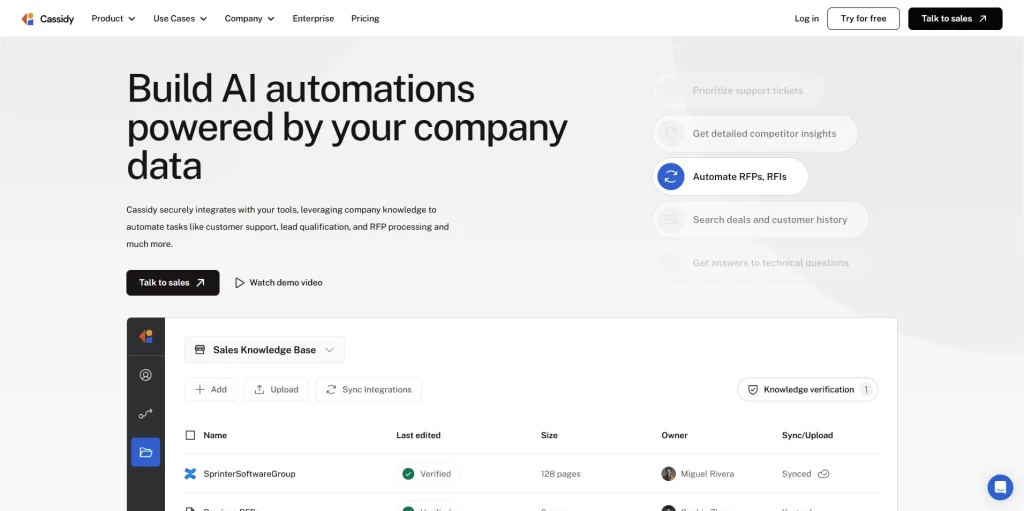Image resolution: width=1024 pixels, height=511 pixels.
Task: Play the Watch demo video link
Action: tap(279, 282)
